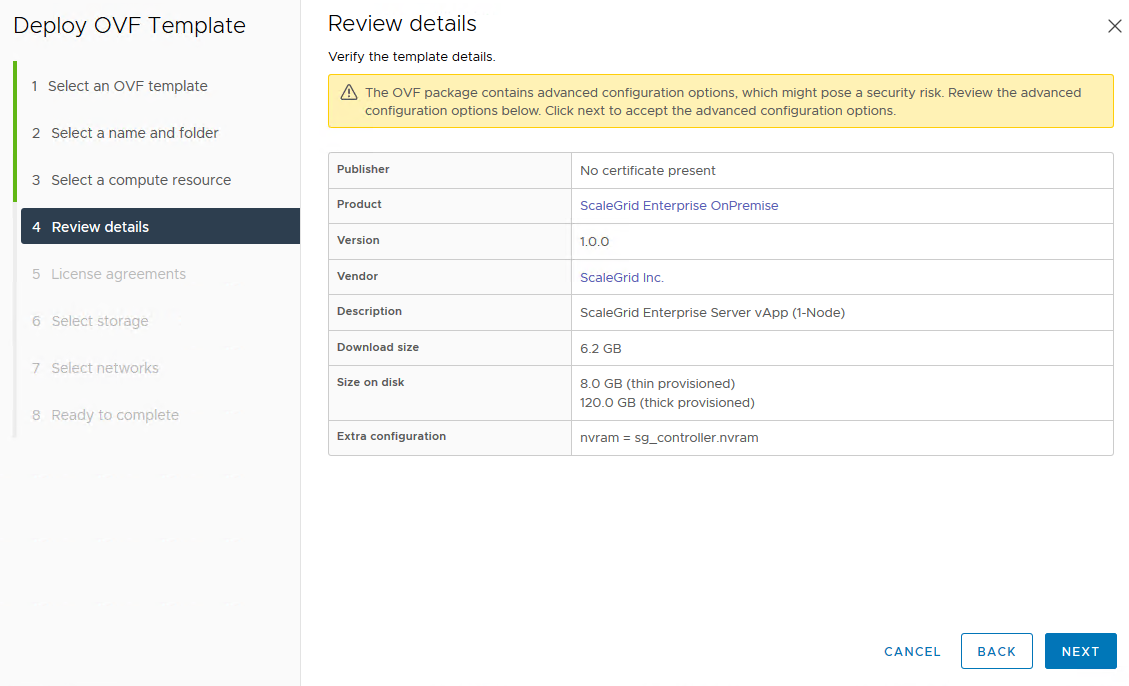Click the version value 1.0.0

click(x=594, y=242)
